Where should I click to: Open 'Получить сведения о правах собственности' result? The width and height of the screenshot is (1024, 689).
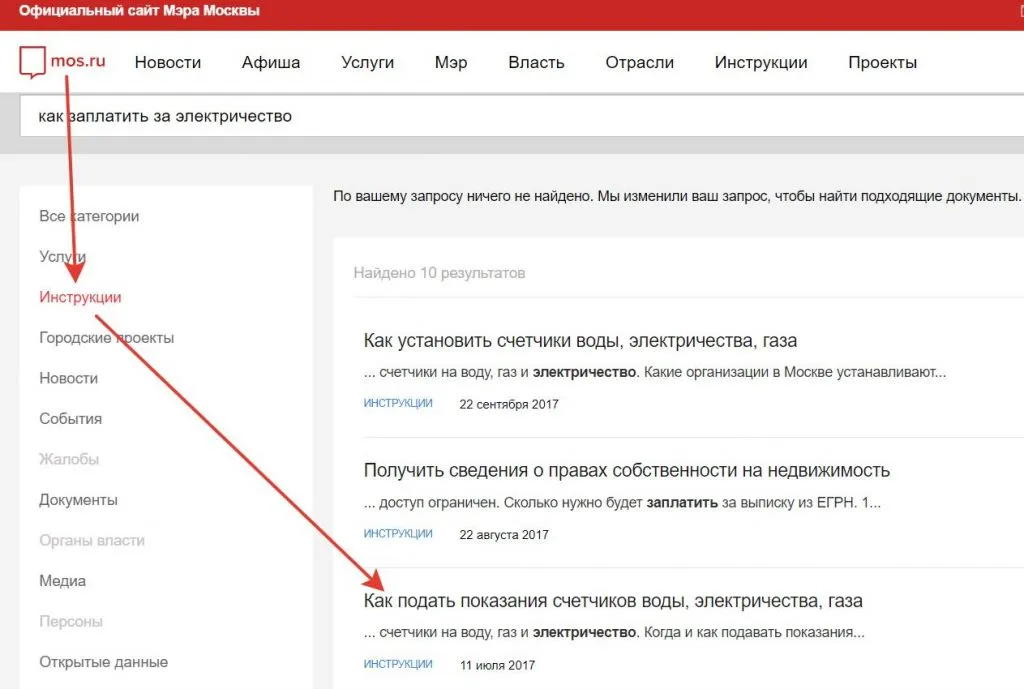(x=626, y=470)
